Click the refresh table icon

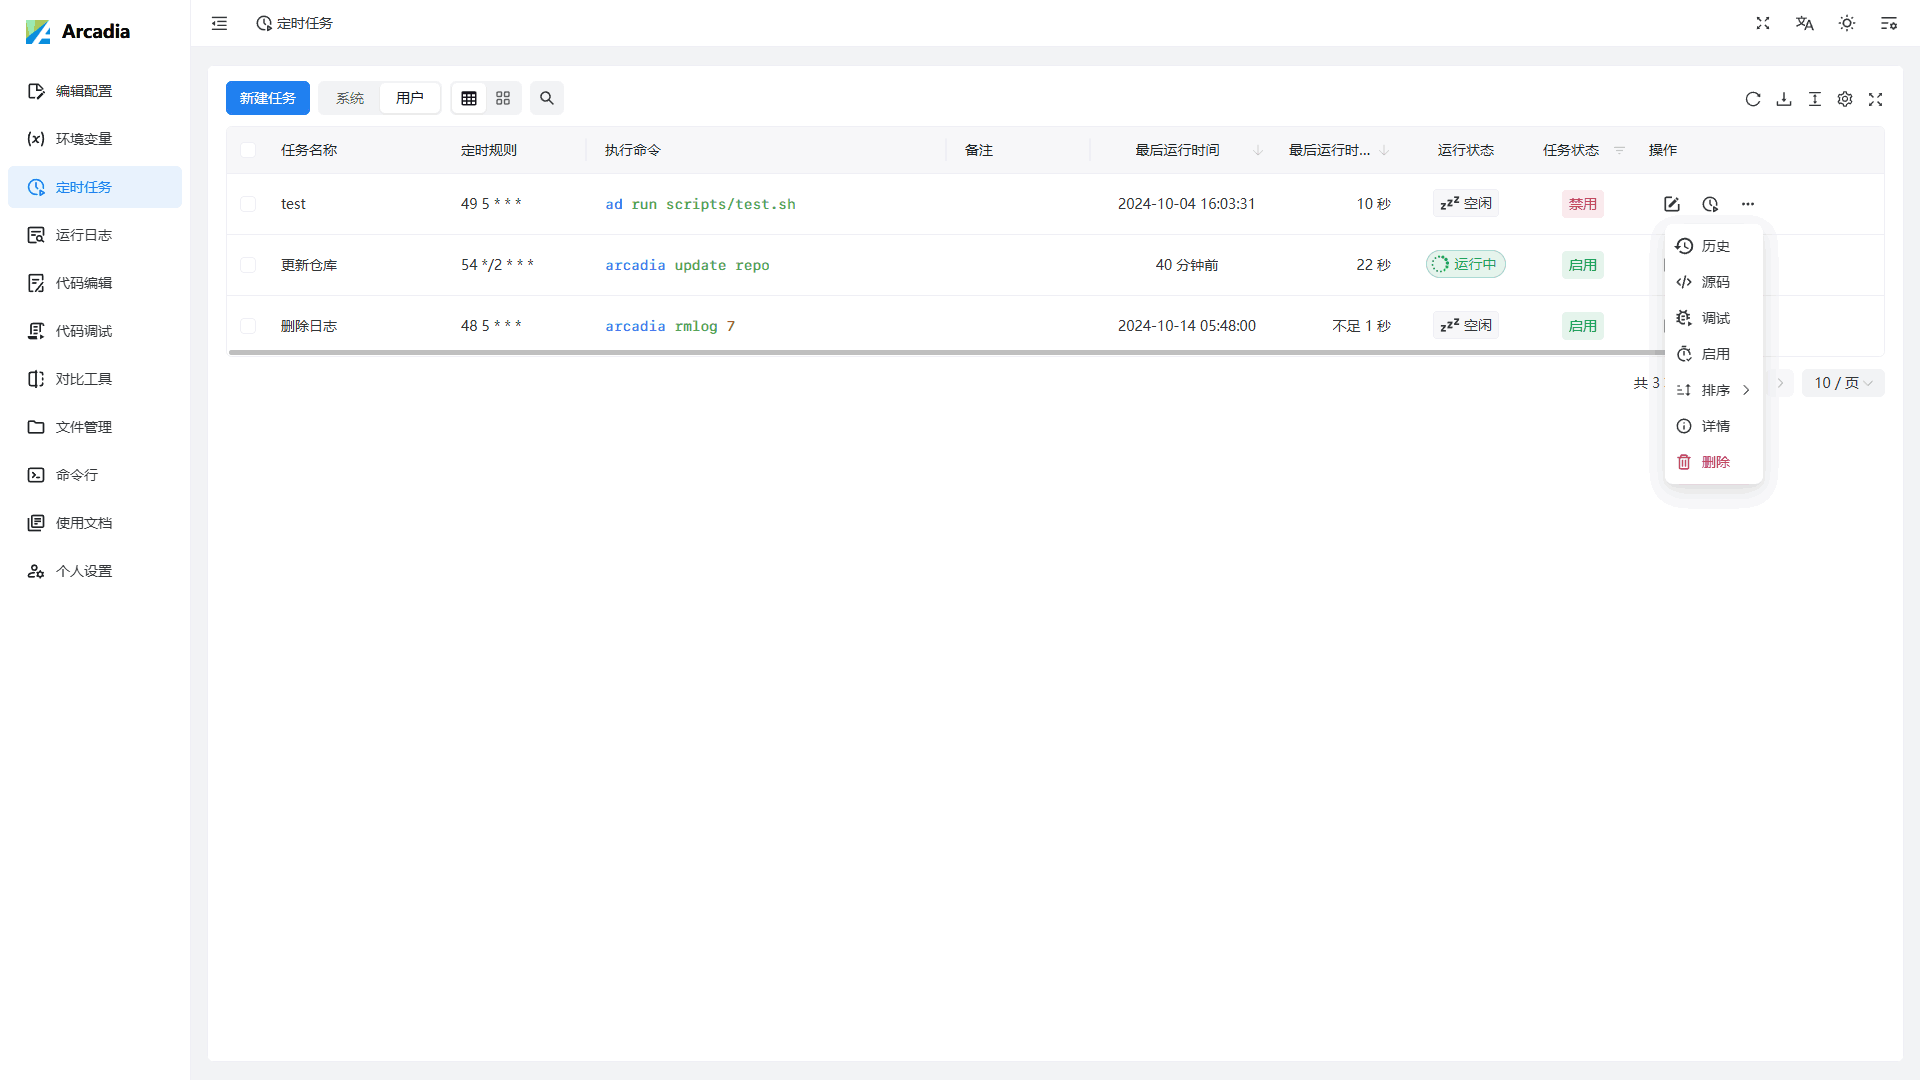1753,99
